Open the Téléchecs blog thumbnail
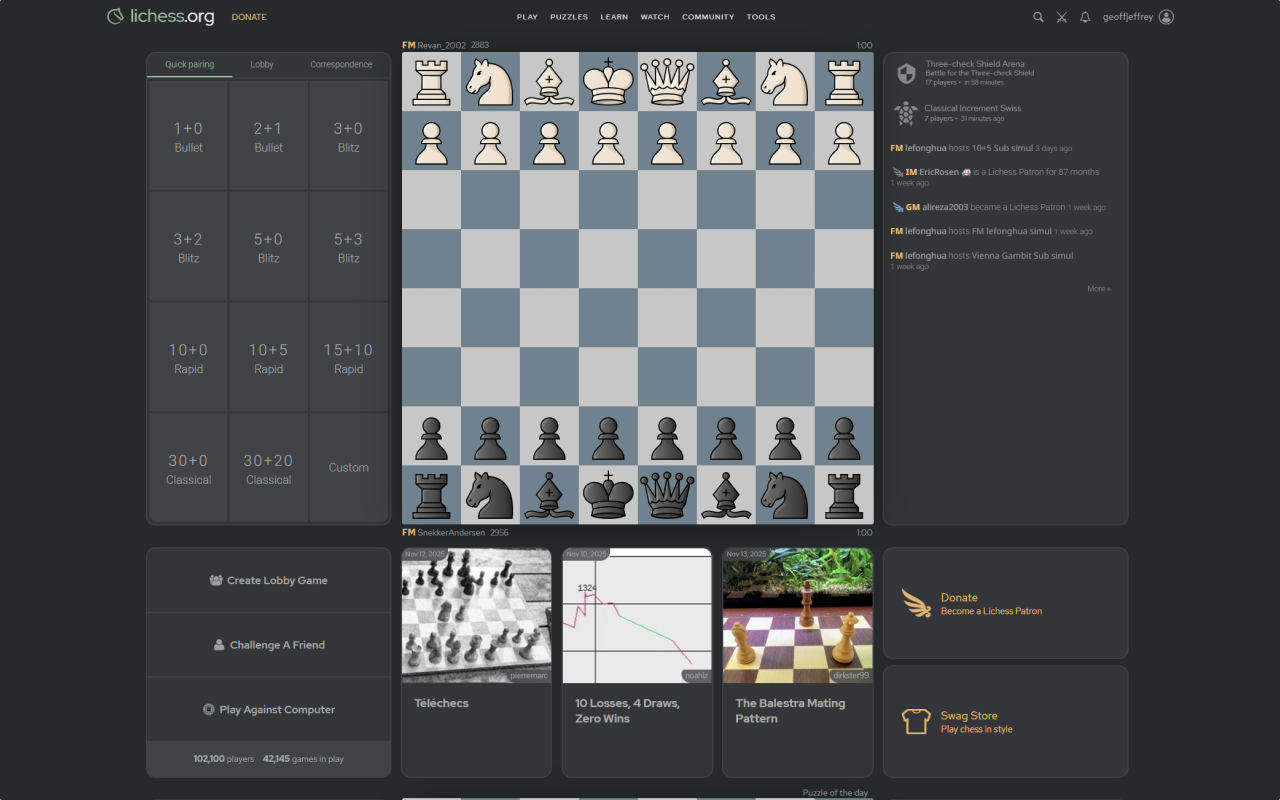This screenshot has width=1280, height=800. [x=476, y=615]
